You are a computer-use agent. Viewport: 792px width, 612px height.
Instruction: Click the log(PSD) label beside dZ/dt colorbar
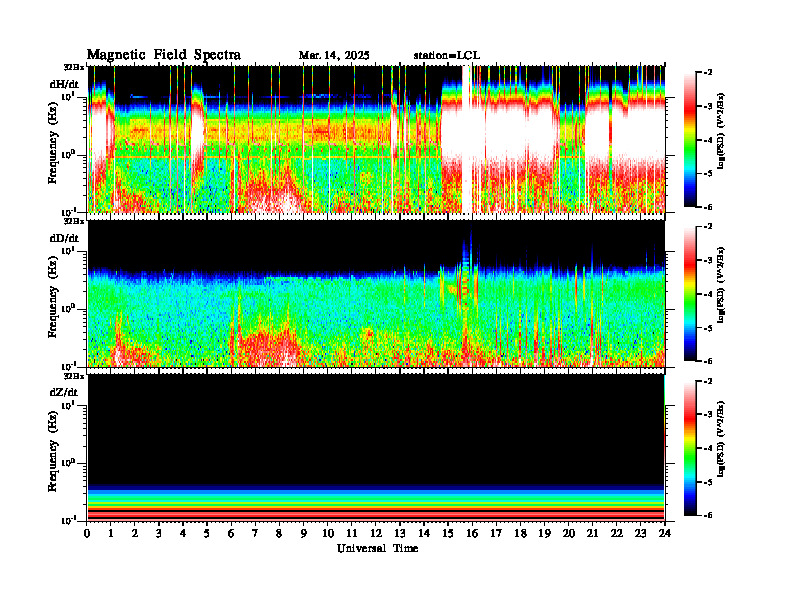coord(721,438)
